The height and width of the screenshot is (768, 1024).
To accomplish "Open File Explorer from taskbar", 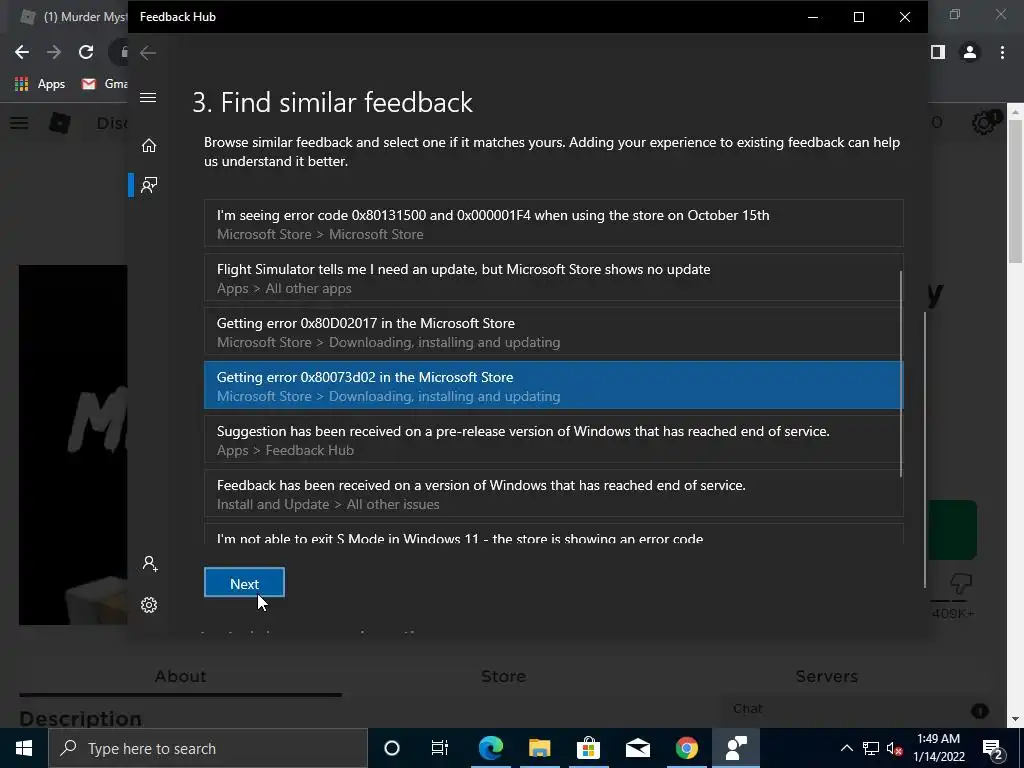I will pyautogui.click(x=539, y=748).
